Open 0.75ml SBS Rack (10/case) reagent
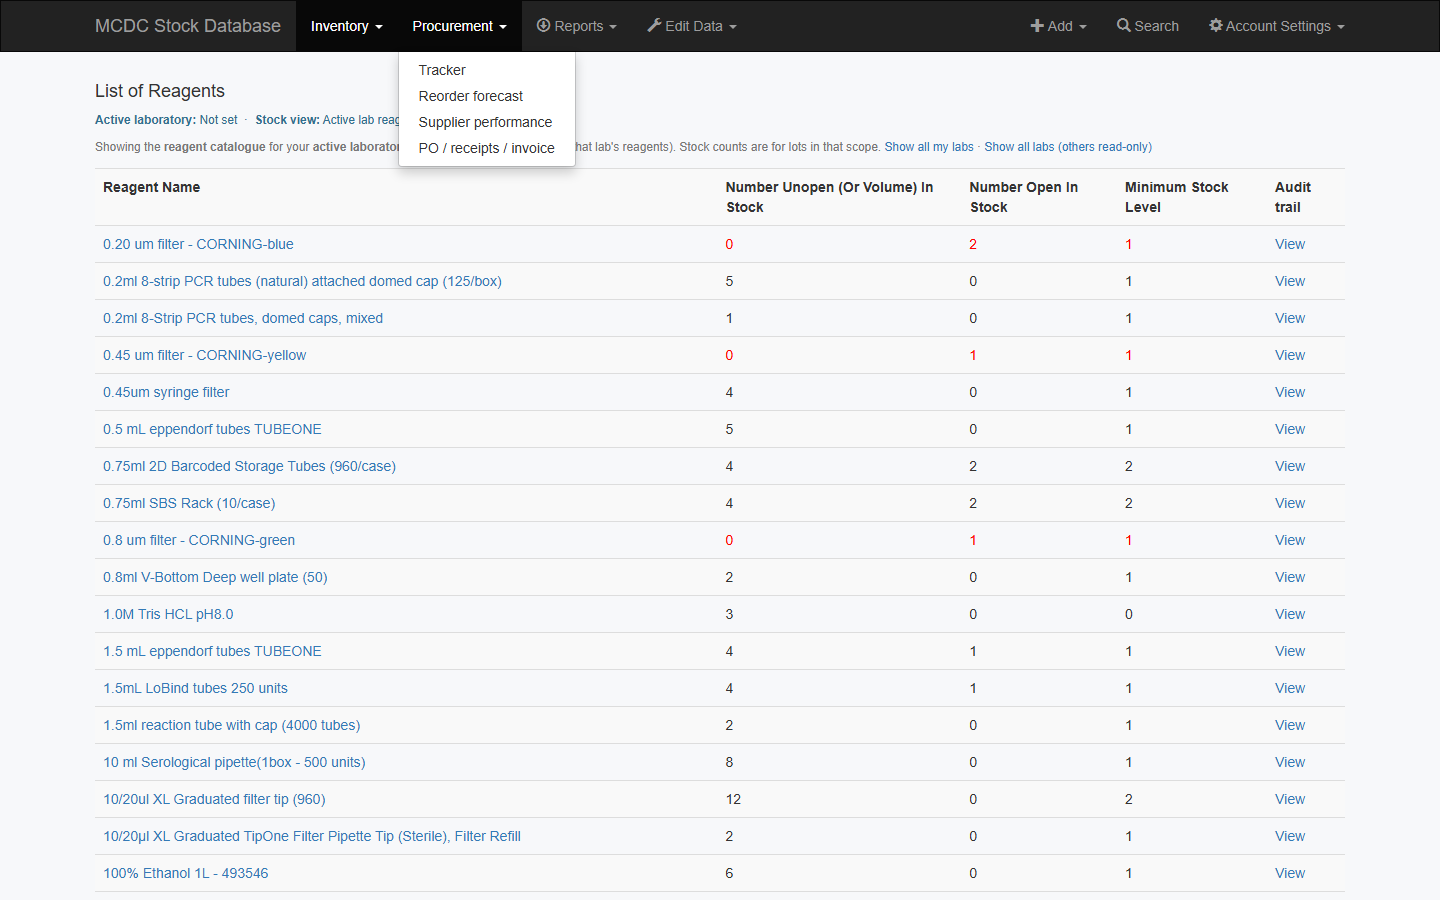1440x900 pixels. click(x=189, y=503)
